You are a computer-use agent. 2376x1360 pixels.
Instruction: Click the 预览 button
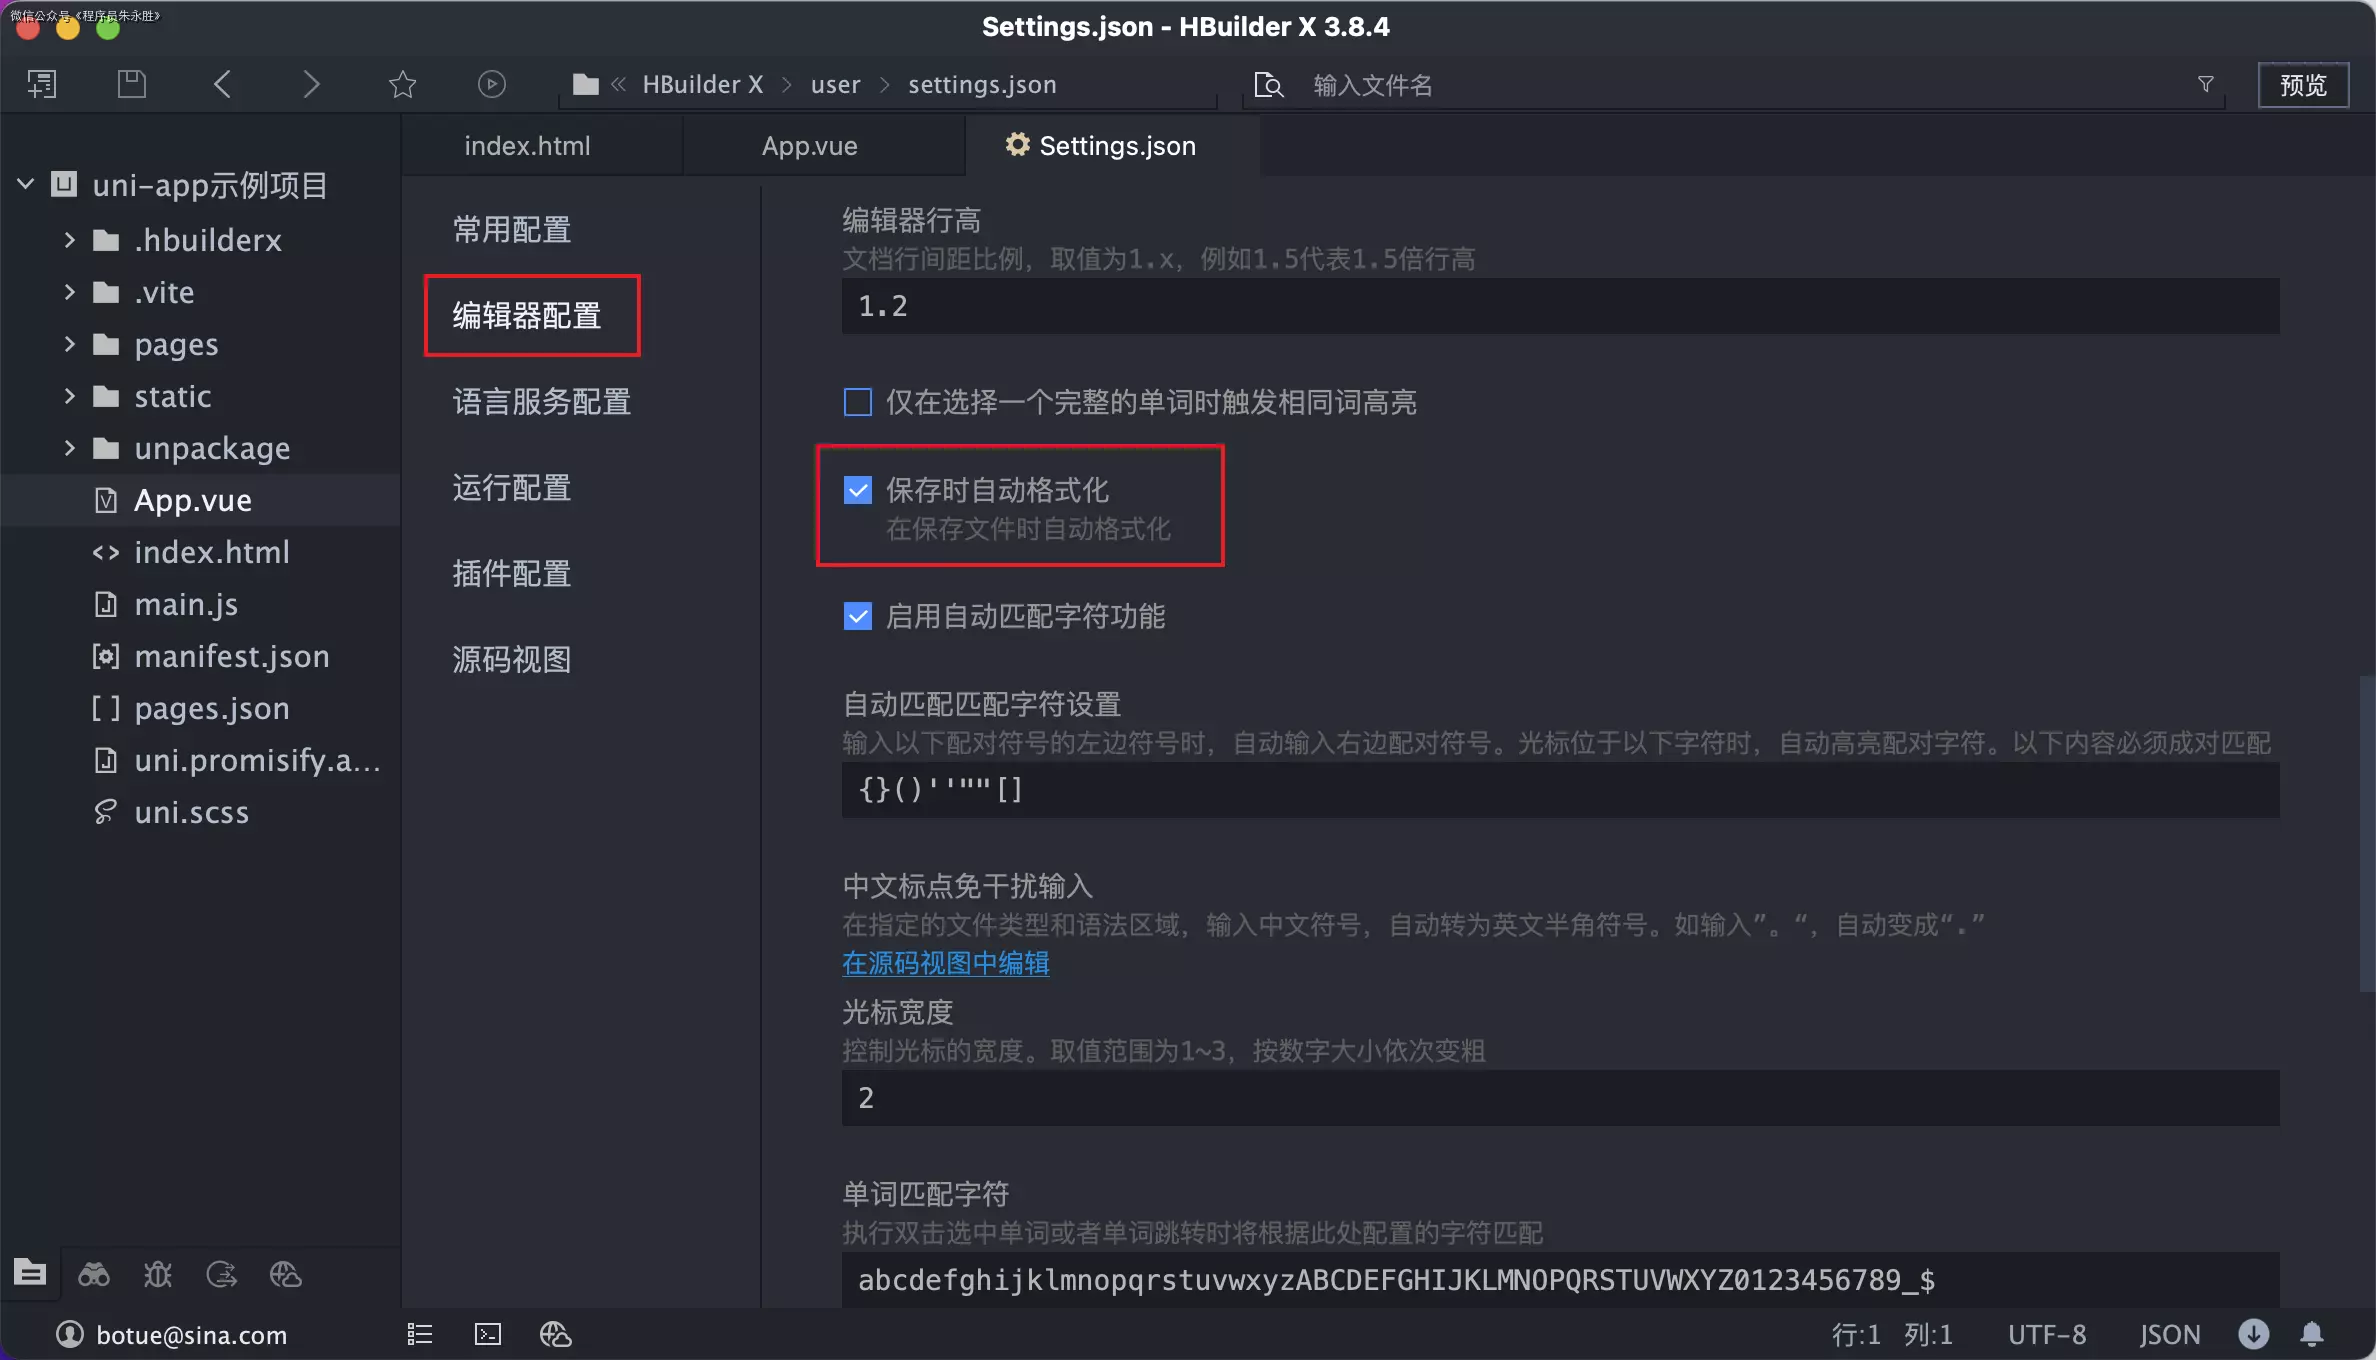(2304, 84)
